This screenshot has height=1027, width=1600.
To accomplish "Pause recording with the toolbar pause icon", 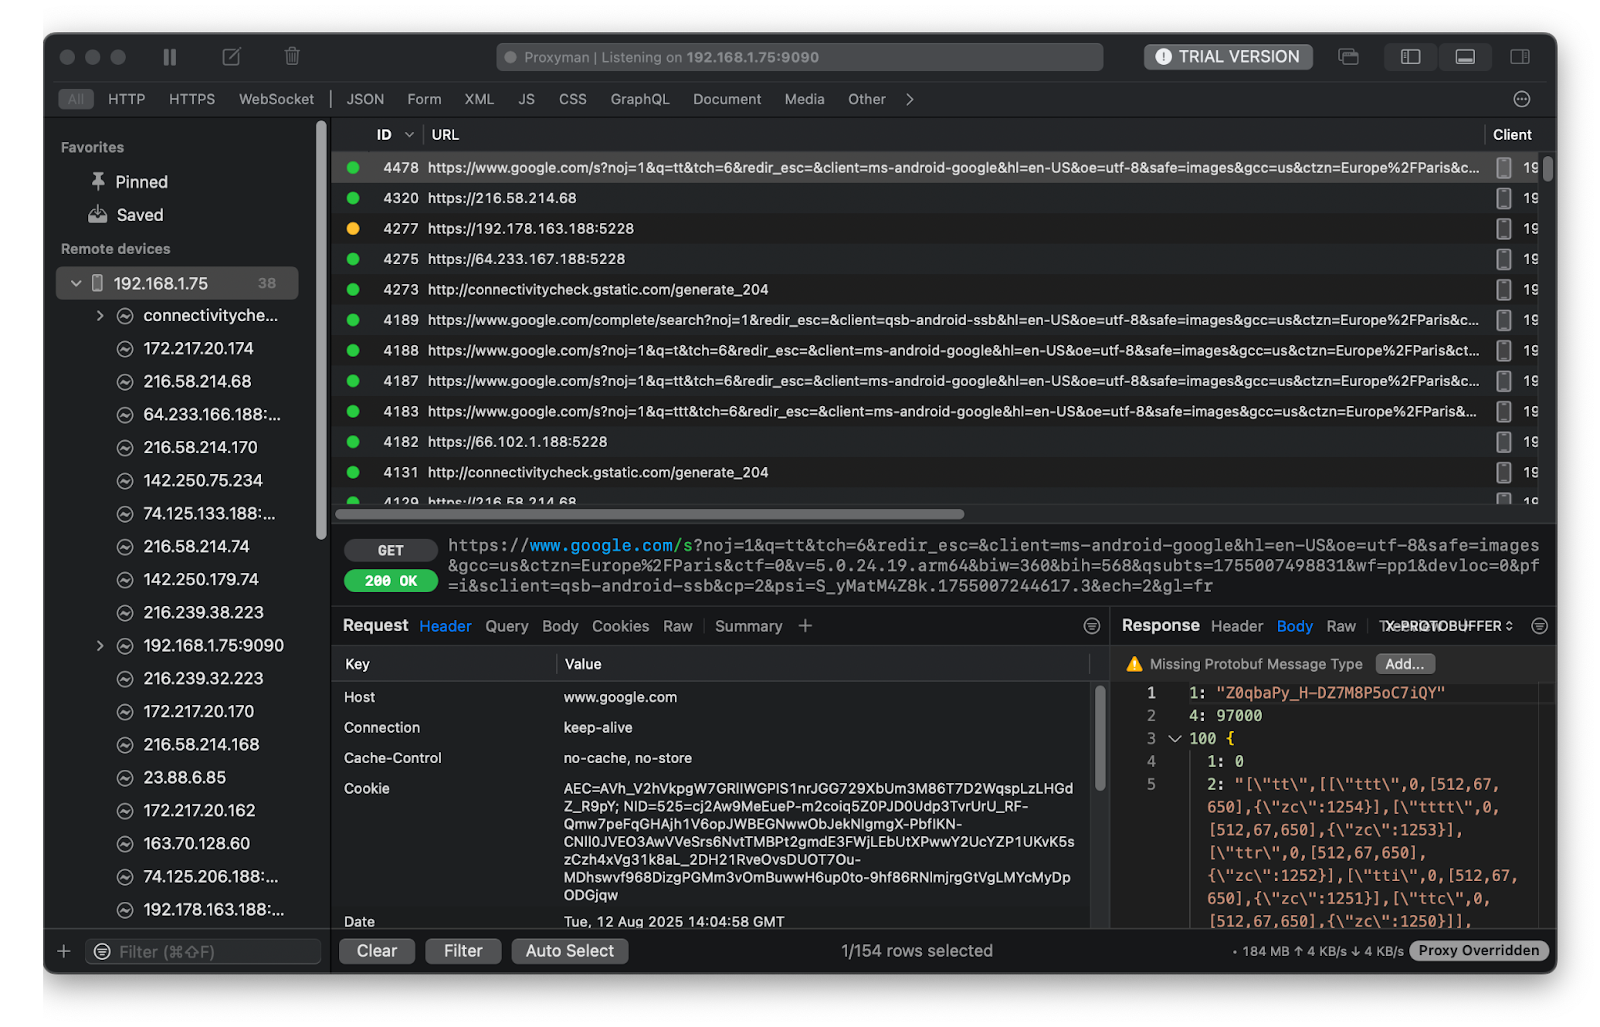I will tap(170, 57).
